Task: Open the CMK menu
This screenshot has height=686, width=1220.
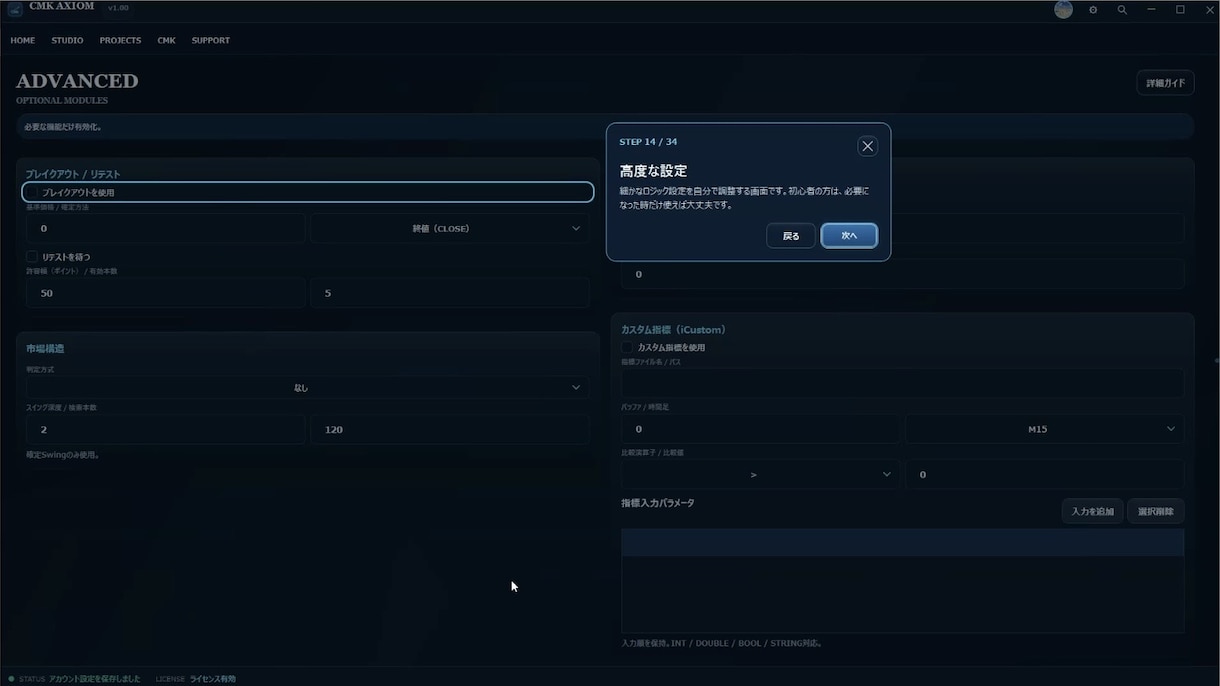Action: tap(166, 41)
